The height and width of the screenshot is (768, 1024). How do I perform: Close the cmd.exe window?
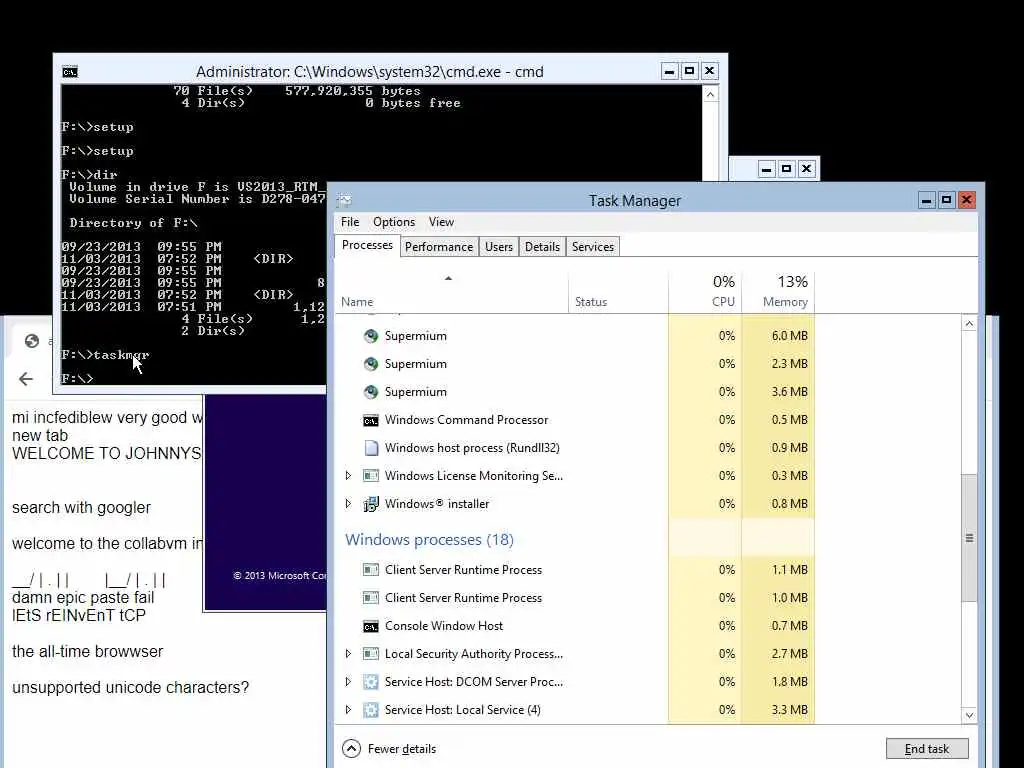pyautogui.click(x=710, y=71)
